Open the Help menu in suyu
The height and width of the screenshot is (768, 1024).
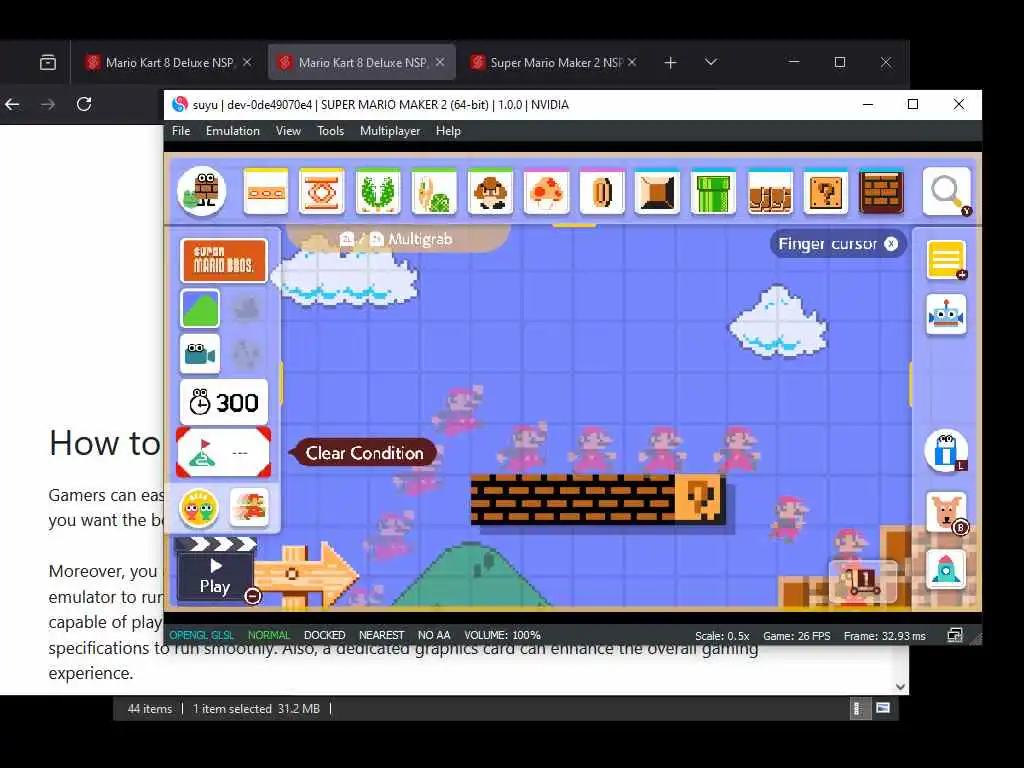click(448, 131)
